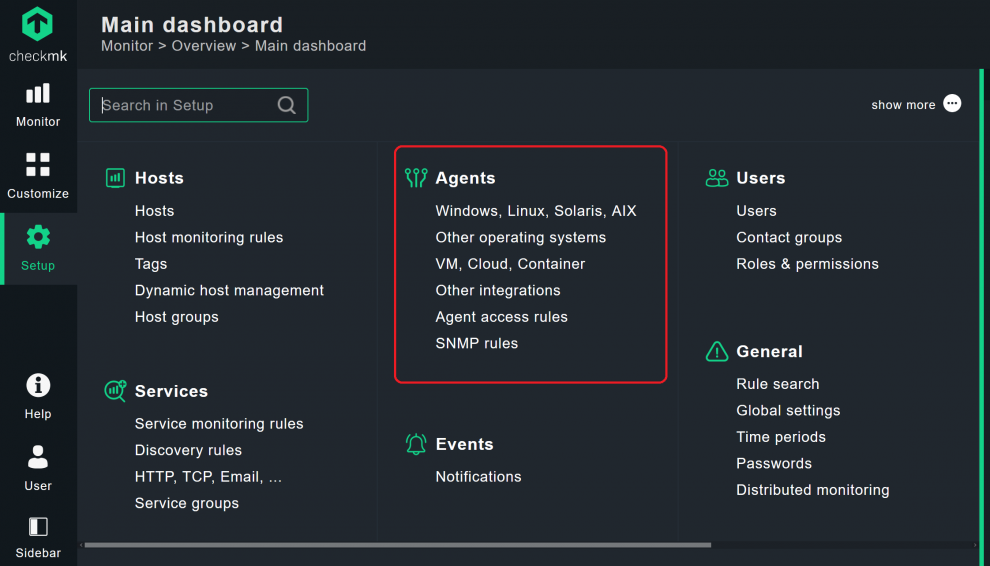Click the checkmk logo icon

[38, 24]
